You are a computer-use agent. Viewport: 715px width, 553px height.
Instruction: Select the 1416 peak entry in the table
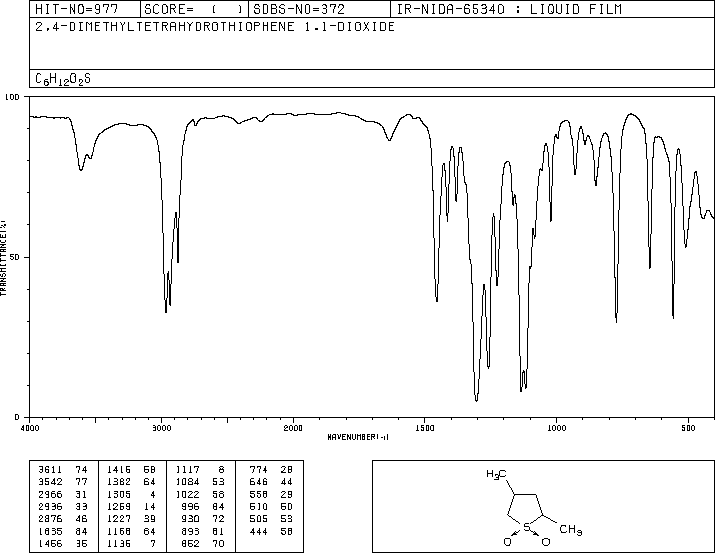131,469
